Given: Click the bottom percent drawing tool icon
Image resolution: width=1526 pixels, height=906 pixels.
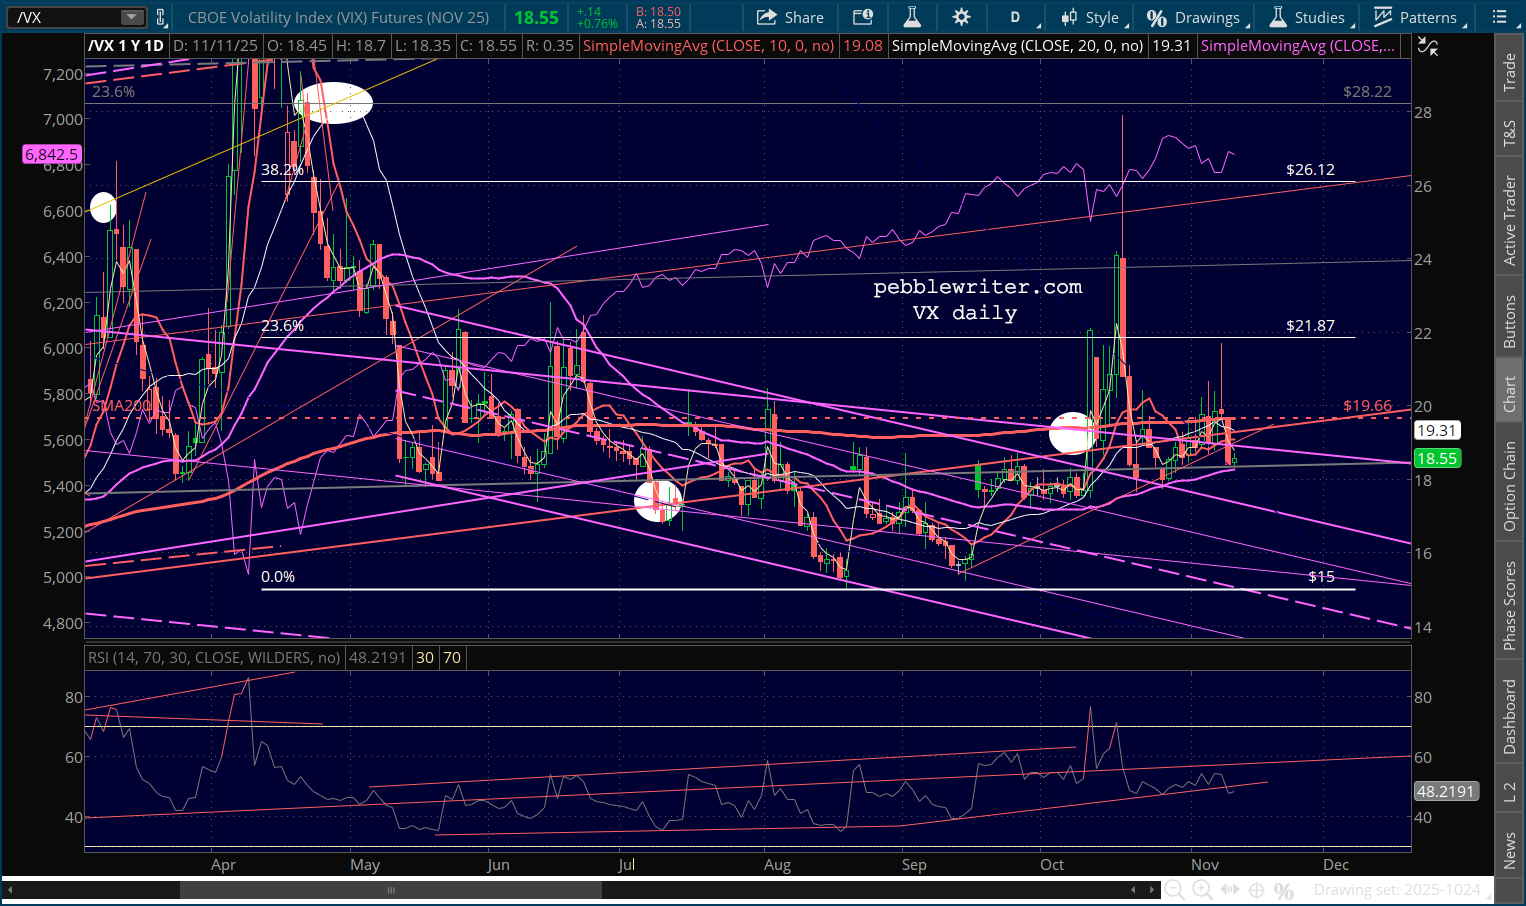Looking at the screenshot, I should (x=1284, y=890).
